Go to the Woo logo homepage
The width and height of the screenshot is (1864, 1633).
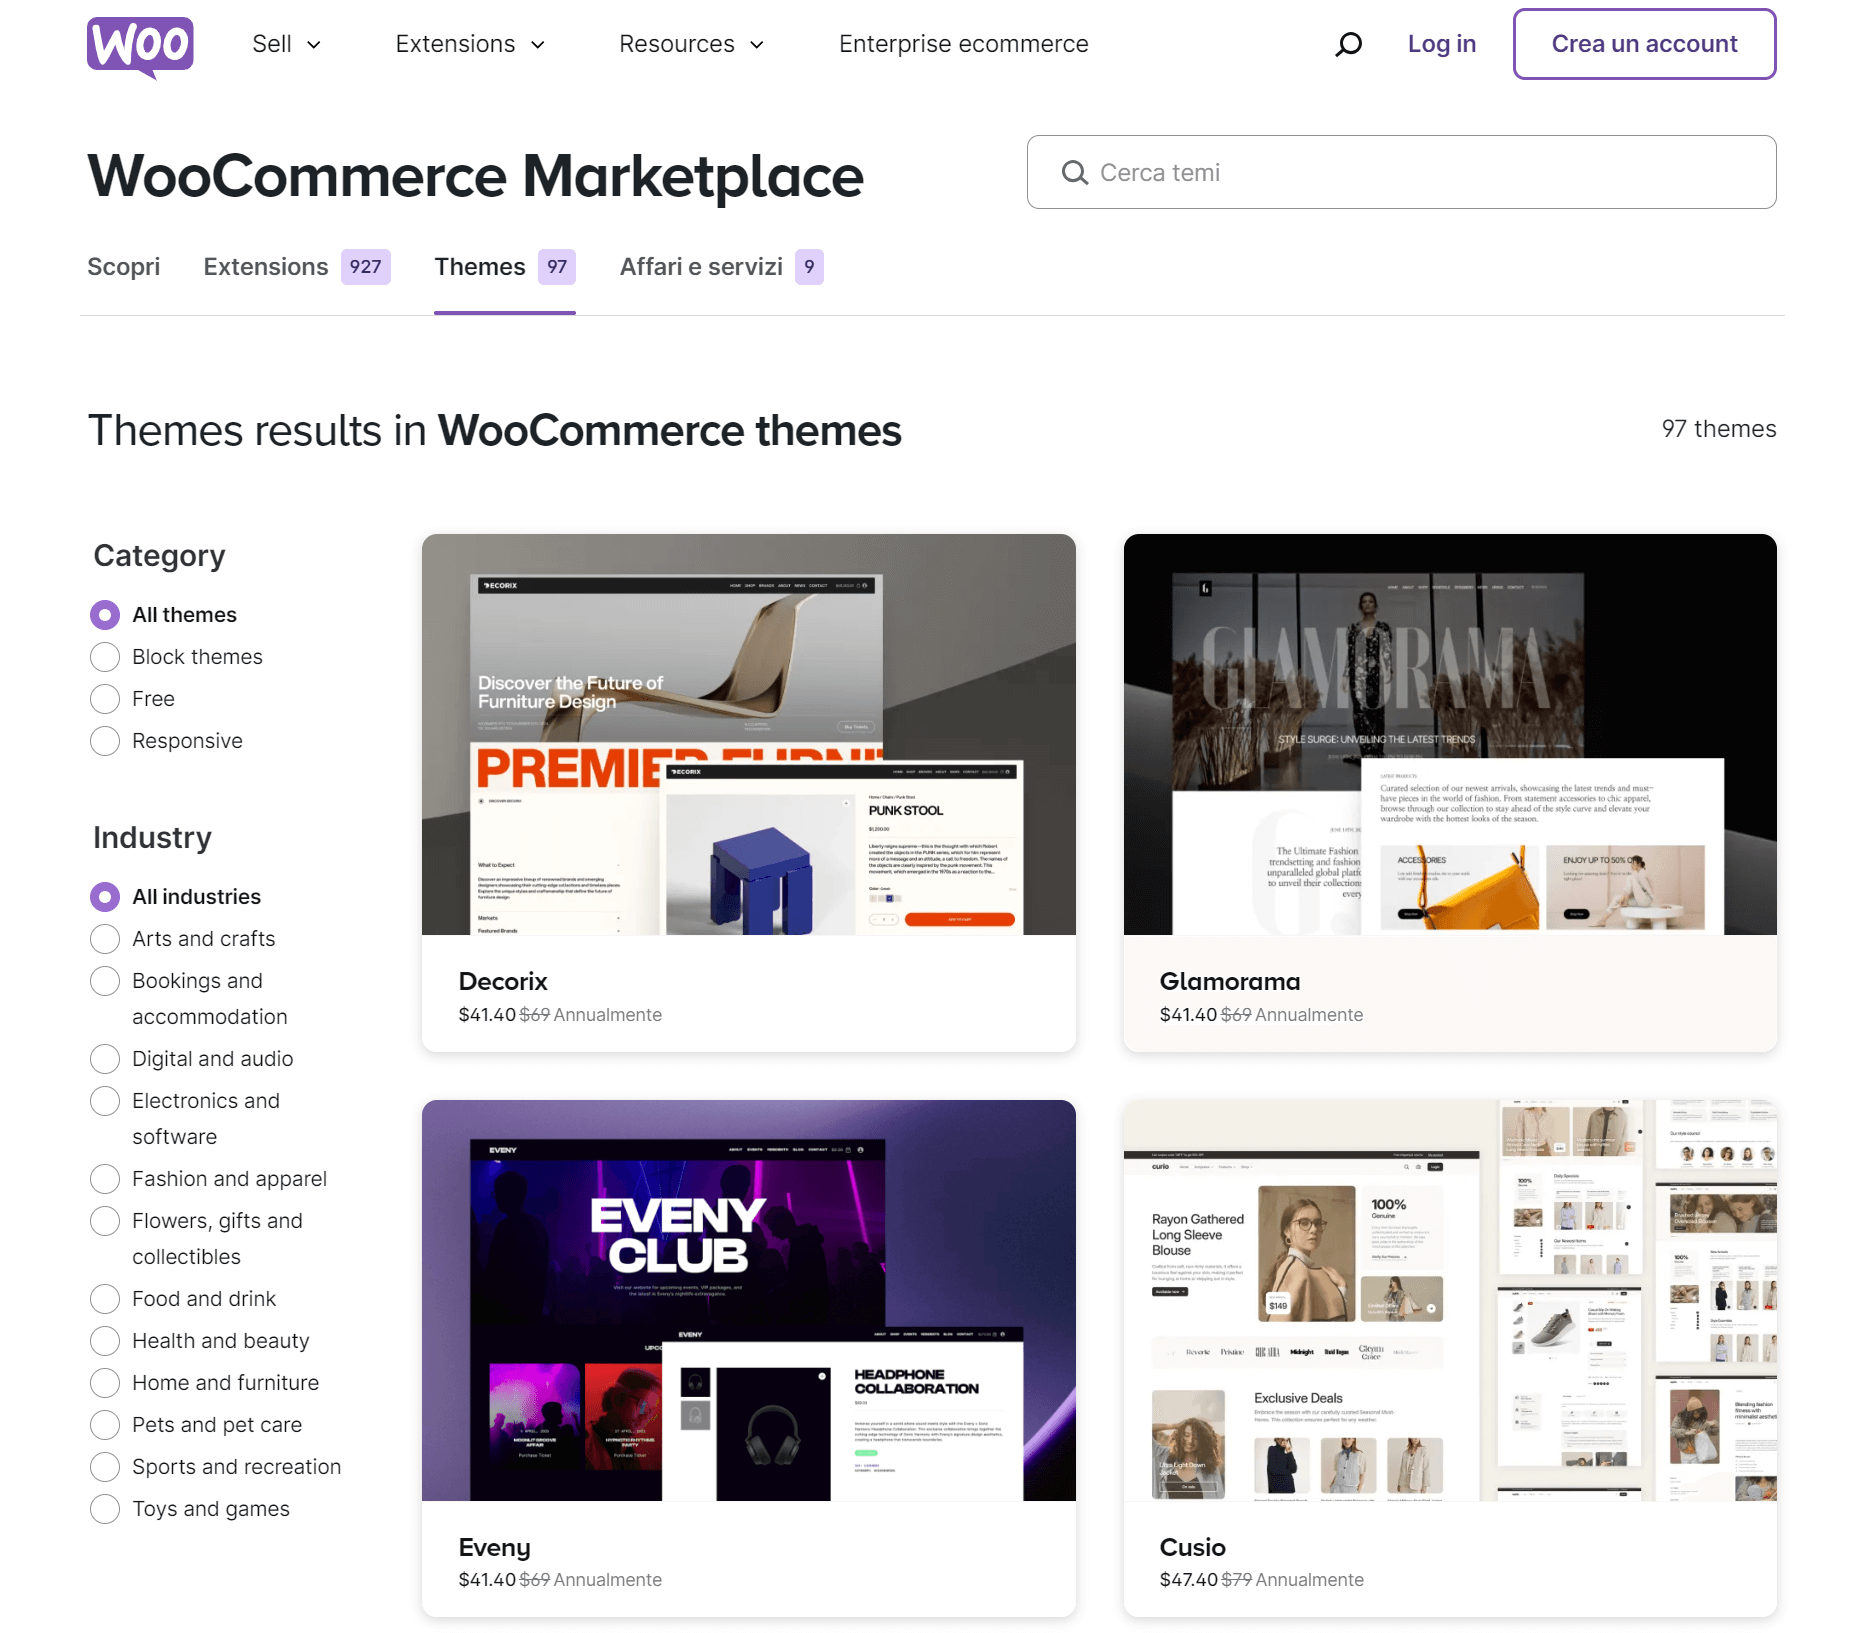[x=140, y=46]
